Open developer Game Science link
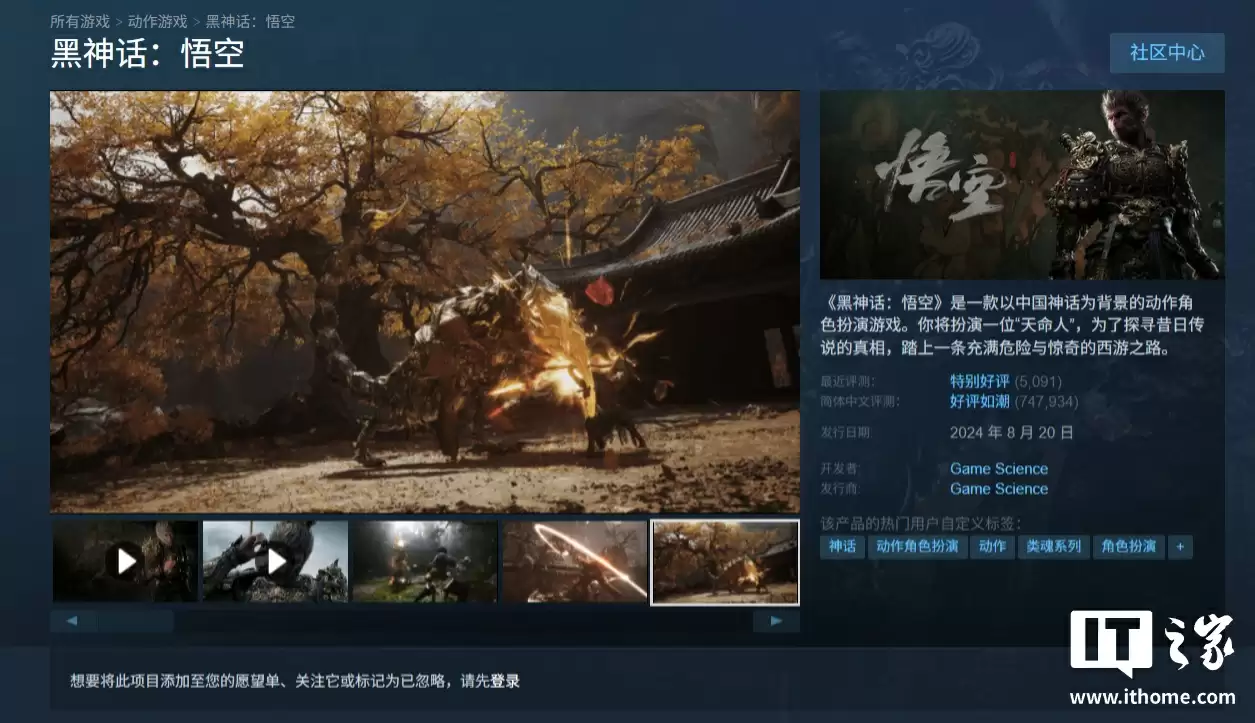Viewport: 1255px width, 723px height. [x=998, y=469]
